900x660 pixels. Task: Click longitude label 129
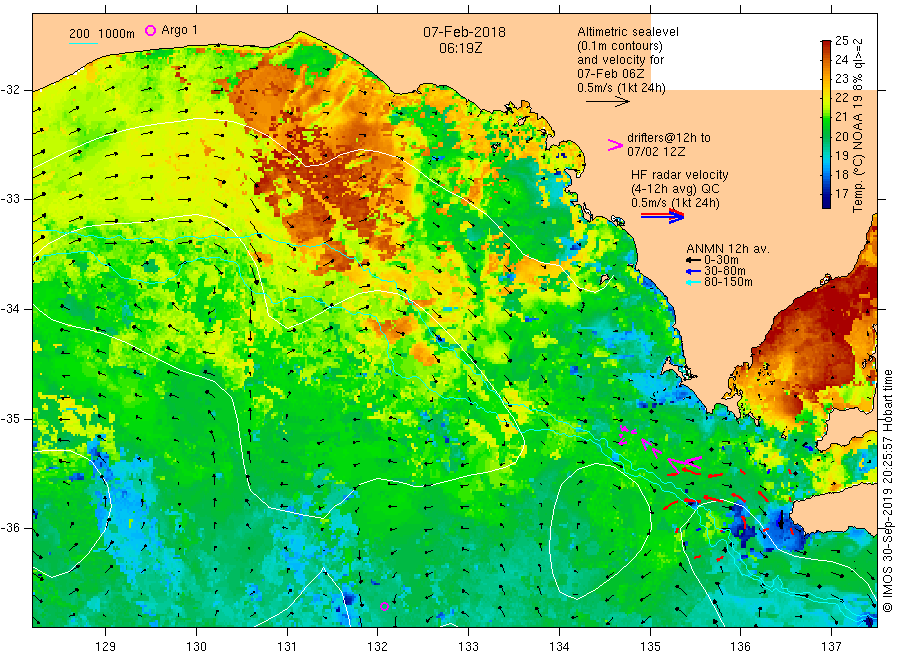coord(106,646)
